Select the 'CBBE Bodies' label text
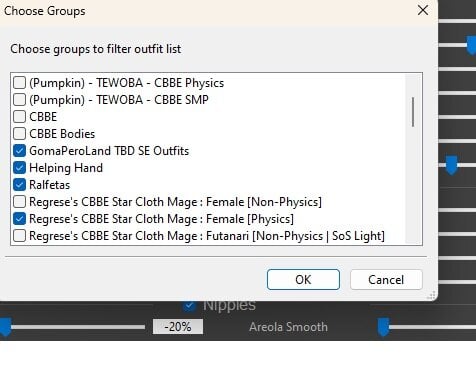This screenshot has width=476, height=387. tap(62, 134)
